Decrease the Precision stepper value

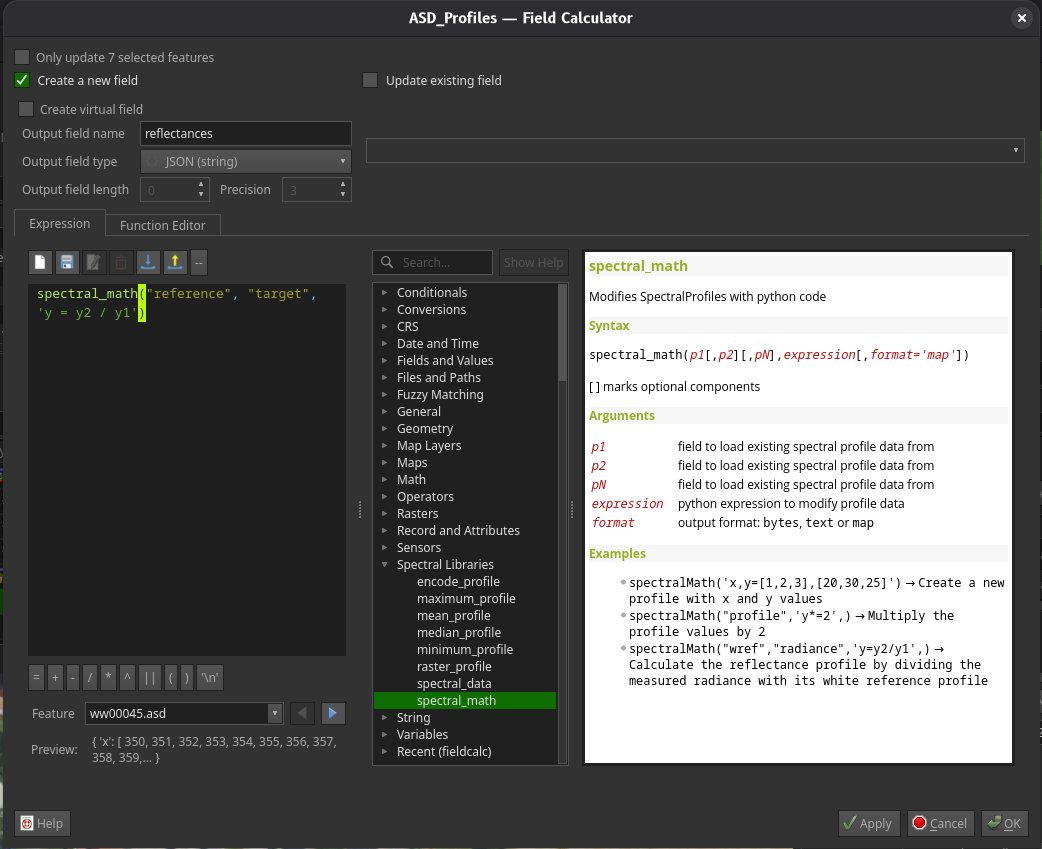(343, 194)
